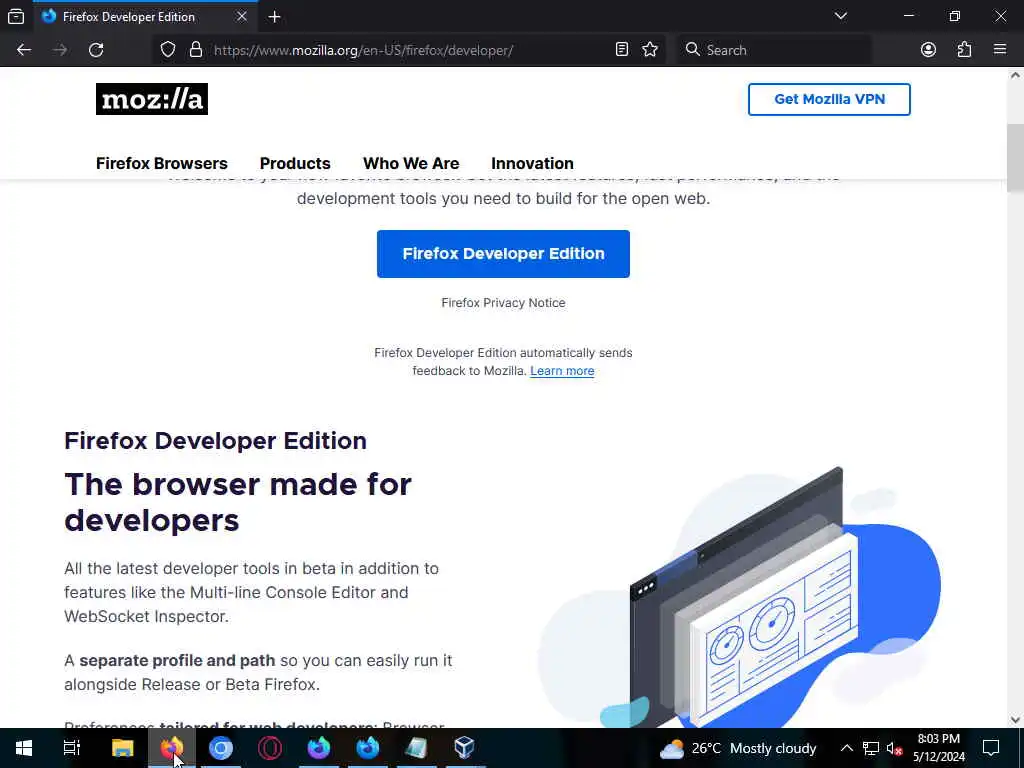This screenshot has height=768, width=1024.
Task: Open the Chromium browser taskbar icon
Action: pyautogui.click(x=221, y=748)
